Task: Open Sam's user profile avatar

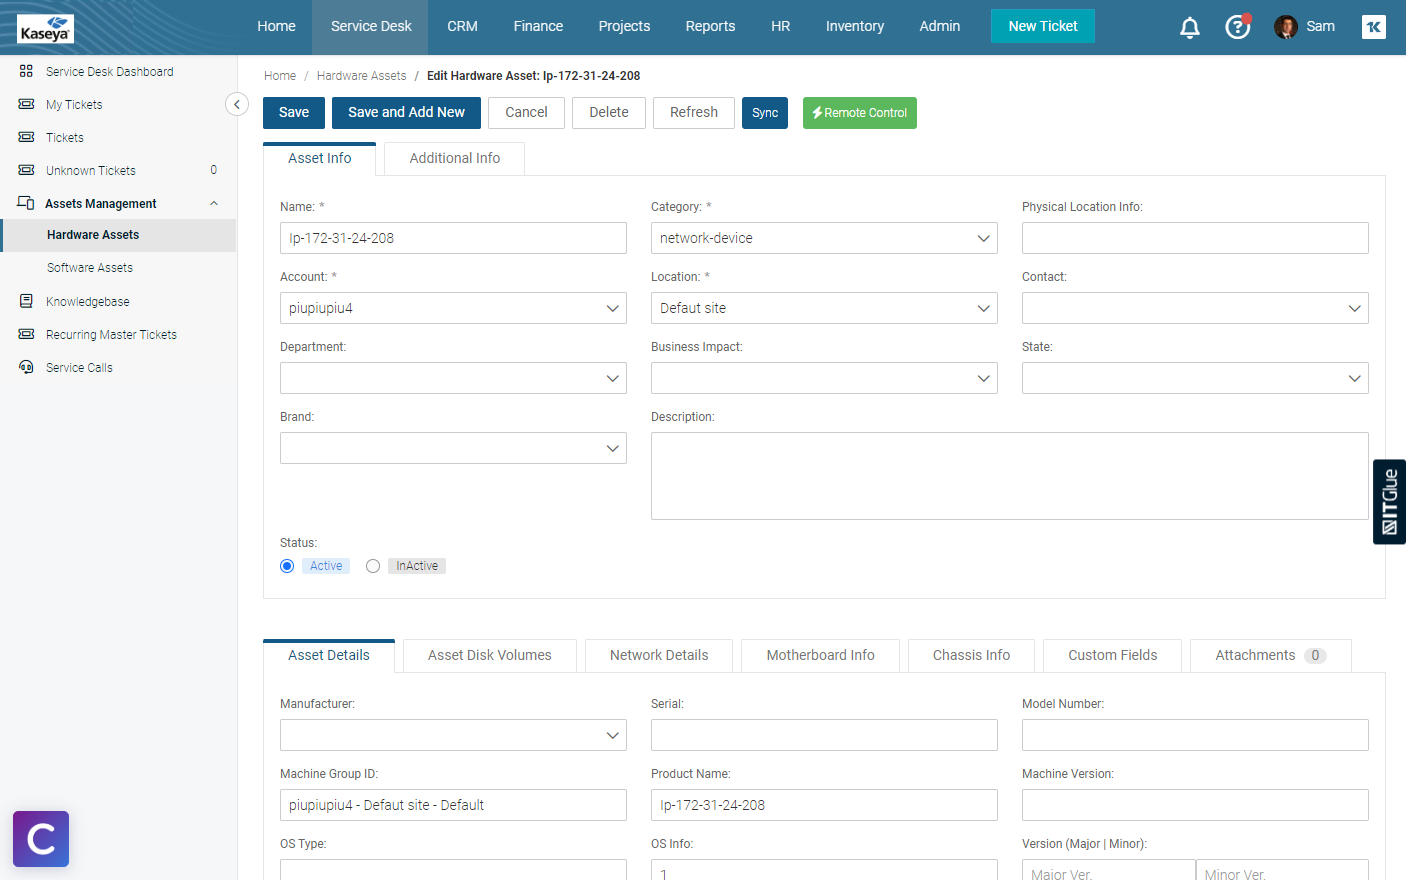Action: [x=1285, y=27]
